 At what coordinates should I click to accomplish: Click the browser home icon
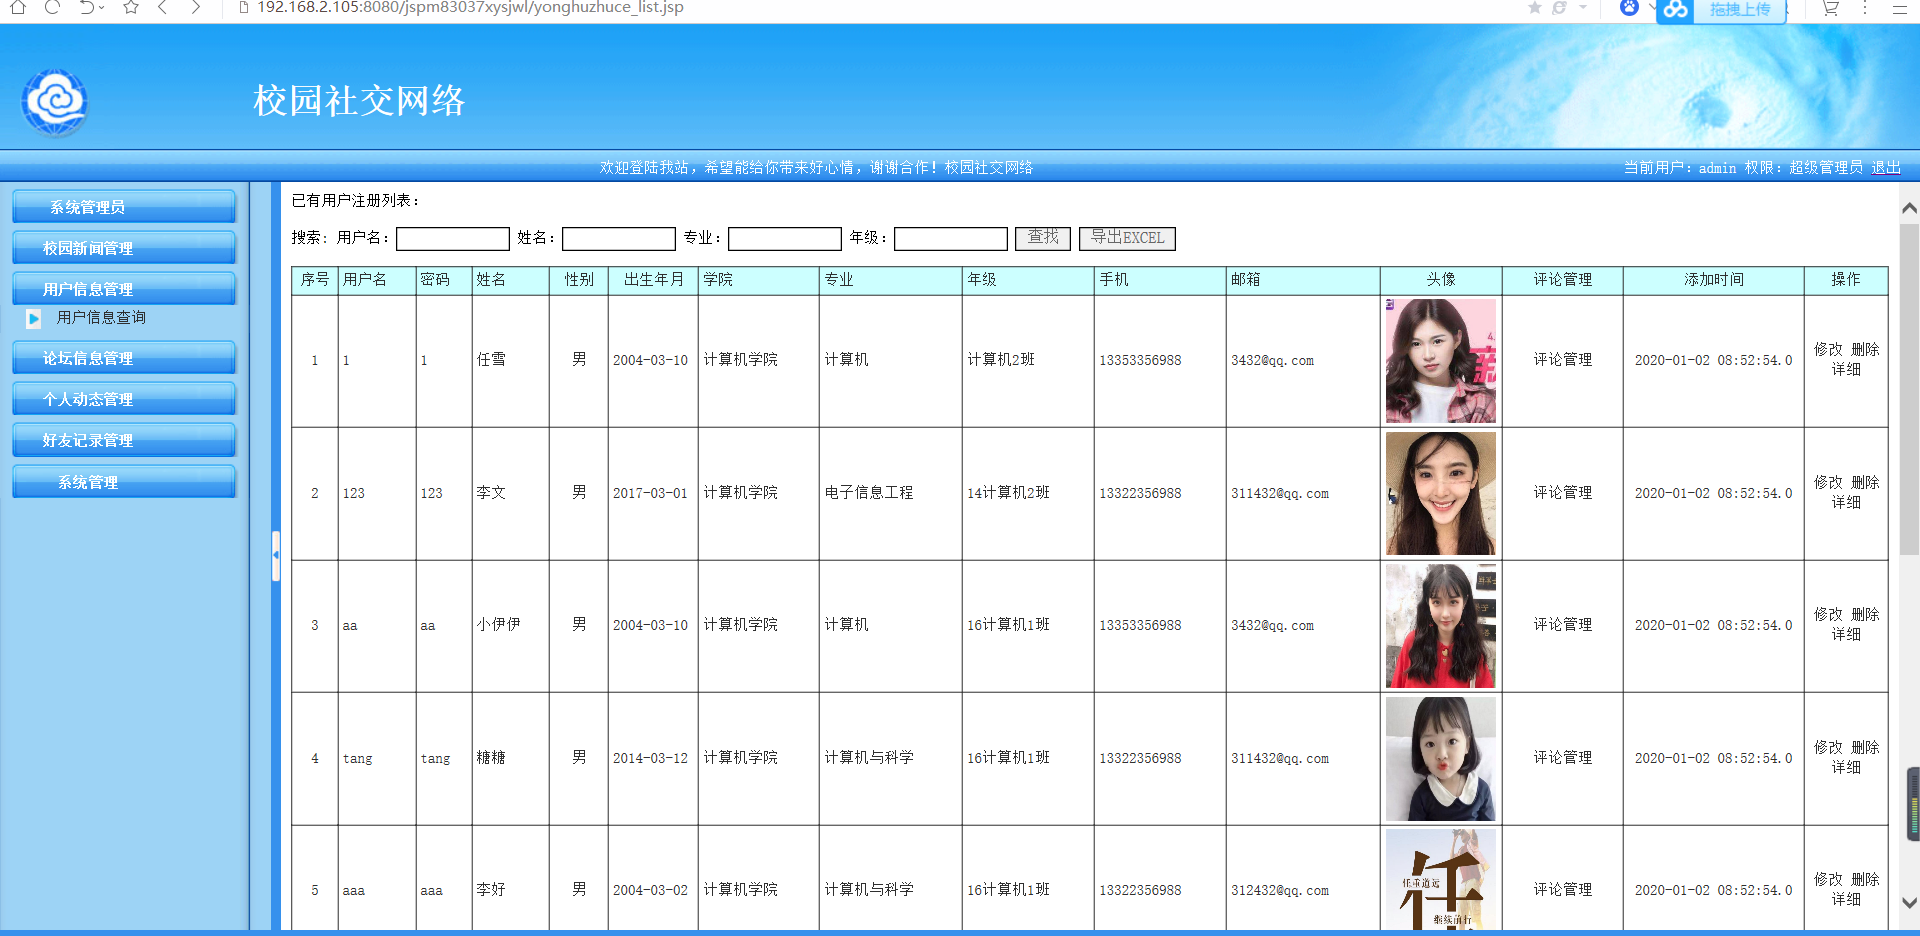[18, 7]
